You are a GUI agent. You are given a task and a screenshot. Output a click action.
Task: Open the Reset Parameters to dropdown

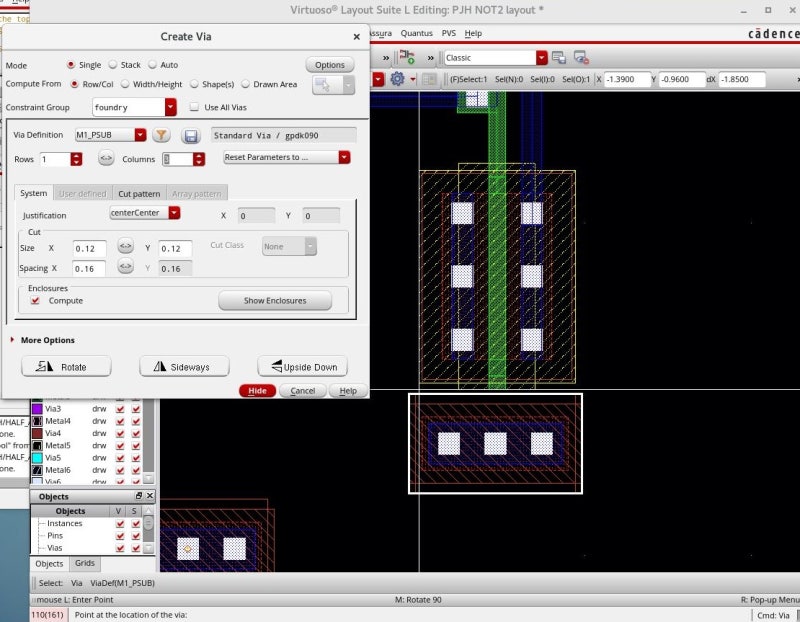[x=344, y=157]
